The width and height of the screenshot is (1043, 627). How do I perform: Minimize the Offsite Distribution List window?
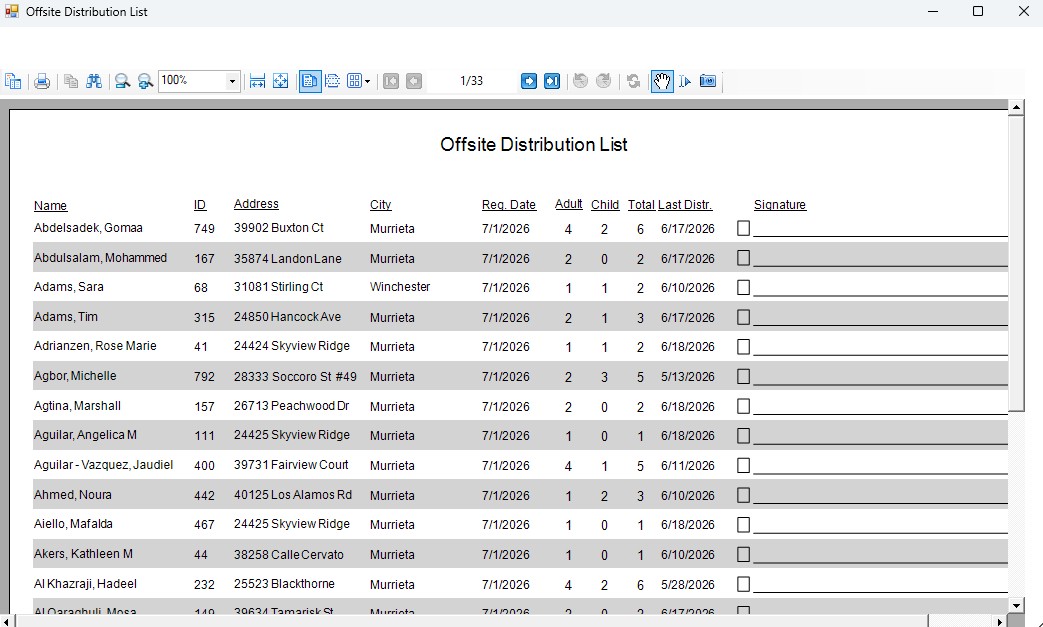[933, 11]
